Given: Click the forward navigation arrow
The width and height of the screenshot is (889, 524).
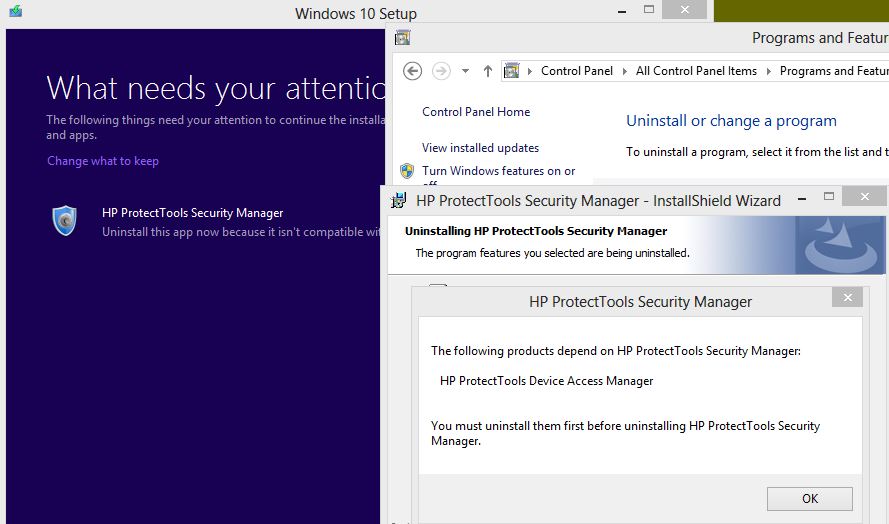Looking at the screenshot, I should click(x=441, y=71).
